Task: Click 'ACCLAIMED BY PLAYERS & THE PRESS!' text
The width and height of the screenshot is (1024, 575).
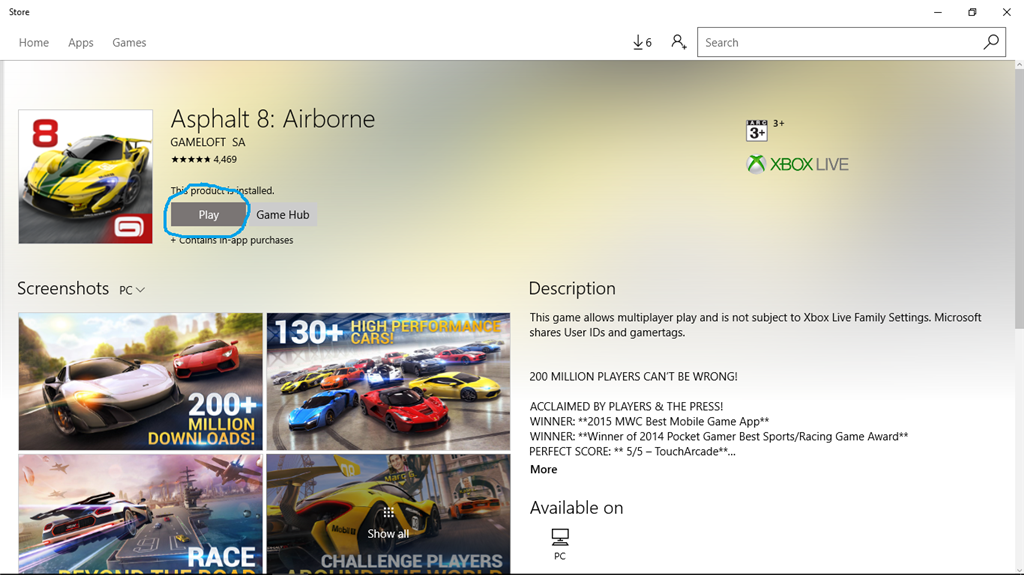Action: pyautogui.click(x=626, y=406)
